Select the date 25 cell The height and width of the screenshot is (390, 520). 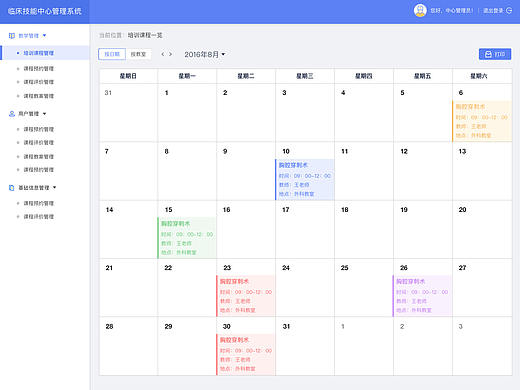[364, 288]
